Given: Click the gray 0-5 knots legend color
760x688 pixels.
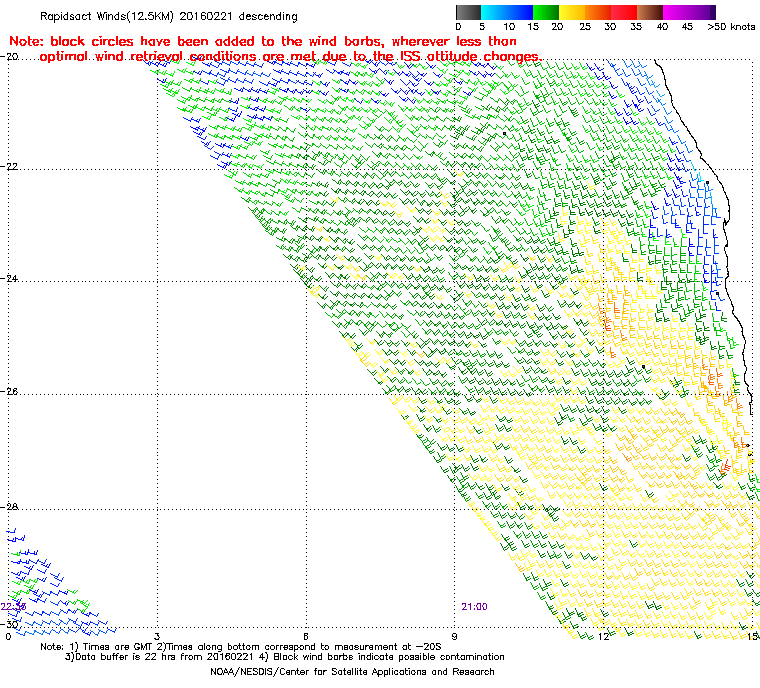Looking at the screenshot, I should 468,12.
